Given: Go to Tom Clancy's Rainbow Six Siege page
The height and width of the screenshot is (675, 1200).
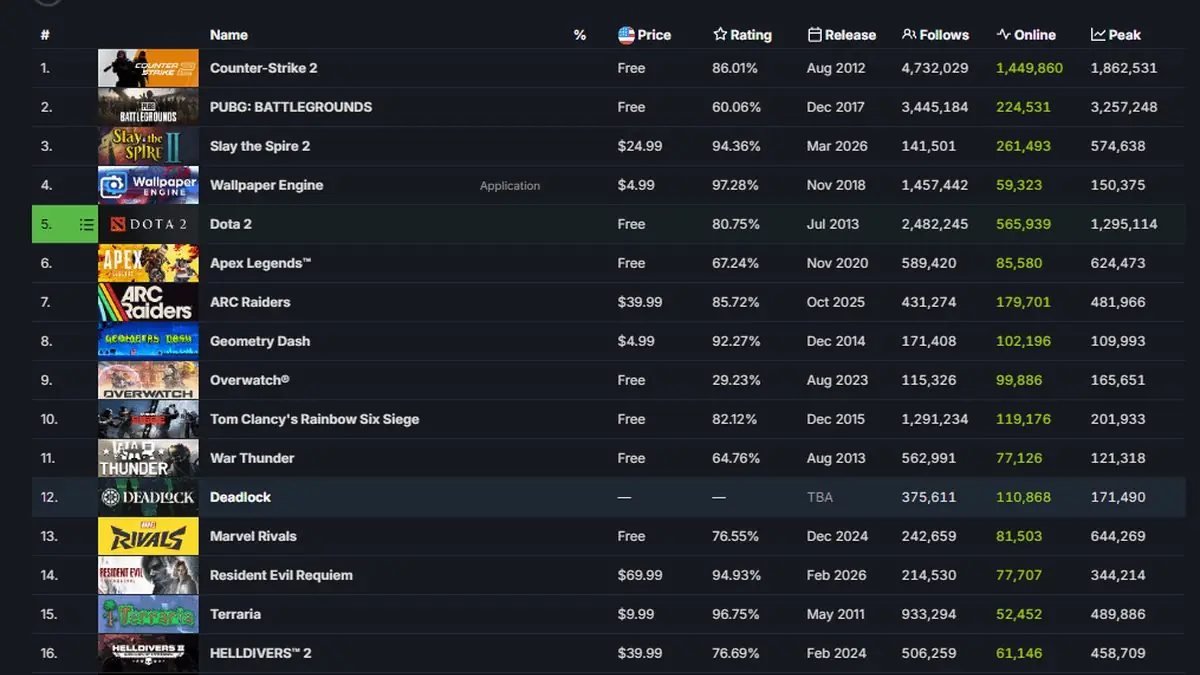Looking at the screenshot, I should tap(314, 419).
